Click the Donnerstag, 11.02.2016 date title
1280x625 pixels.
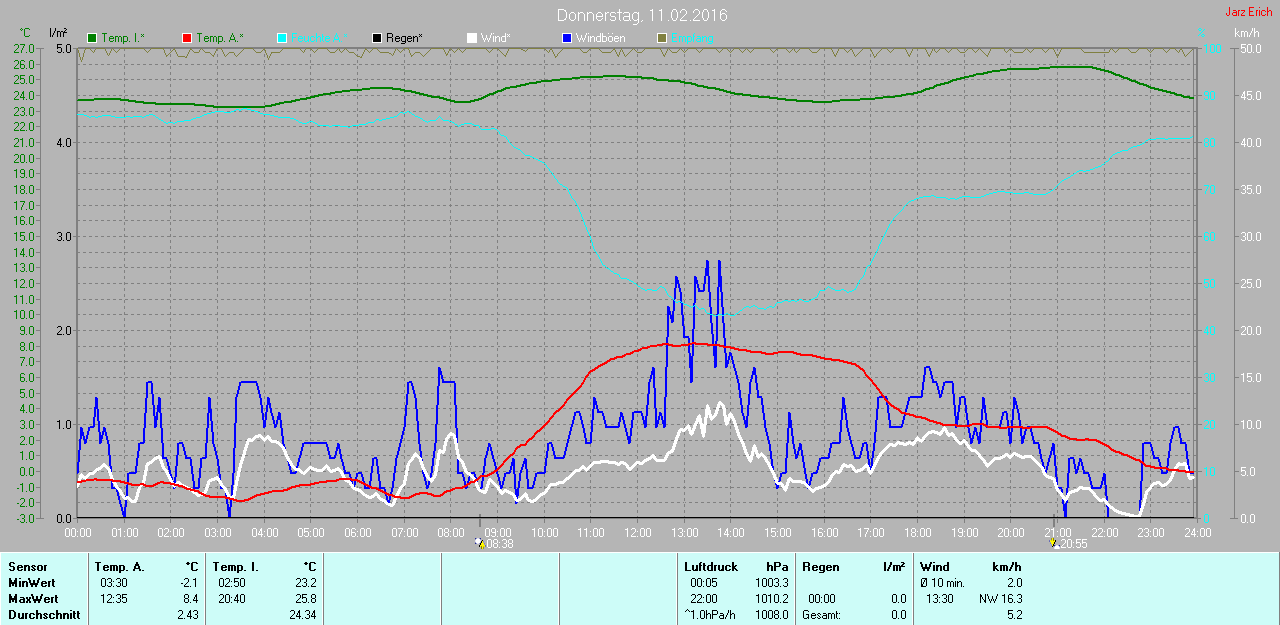pyautogui.click(x=642, y=16)
